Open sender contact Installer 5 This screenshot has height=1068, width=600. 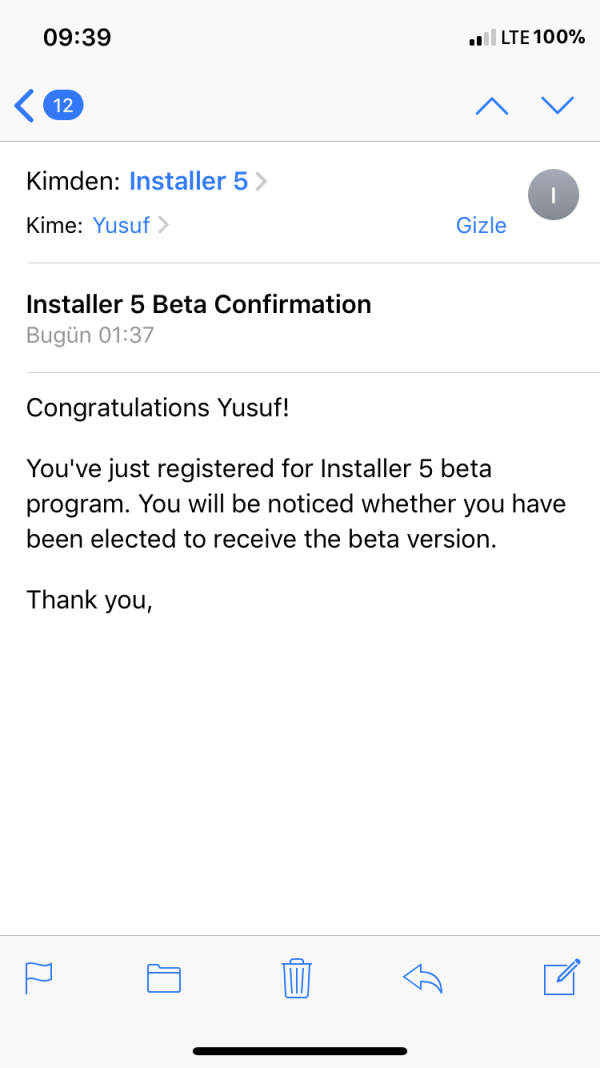(188, 181)
